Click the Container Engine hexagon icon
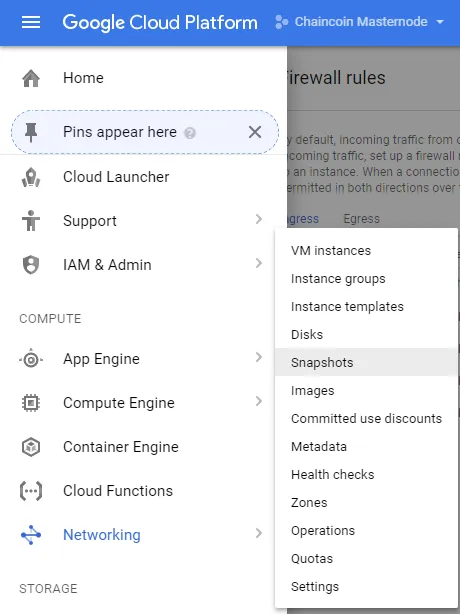Image resolution: width=460 pixels, height=614 pixels. (x=31, y=447)
